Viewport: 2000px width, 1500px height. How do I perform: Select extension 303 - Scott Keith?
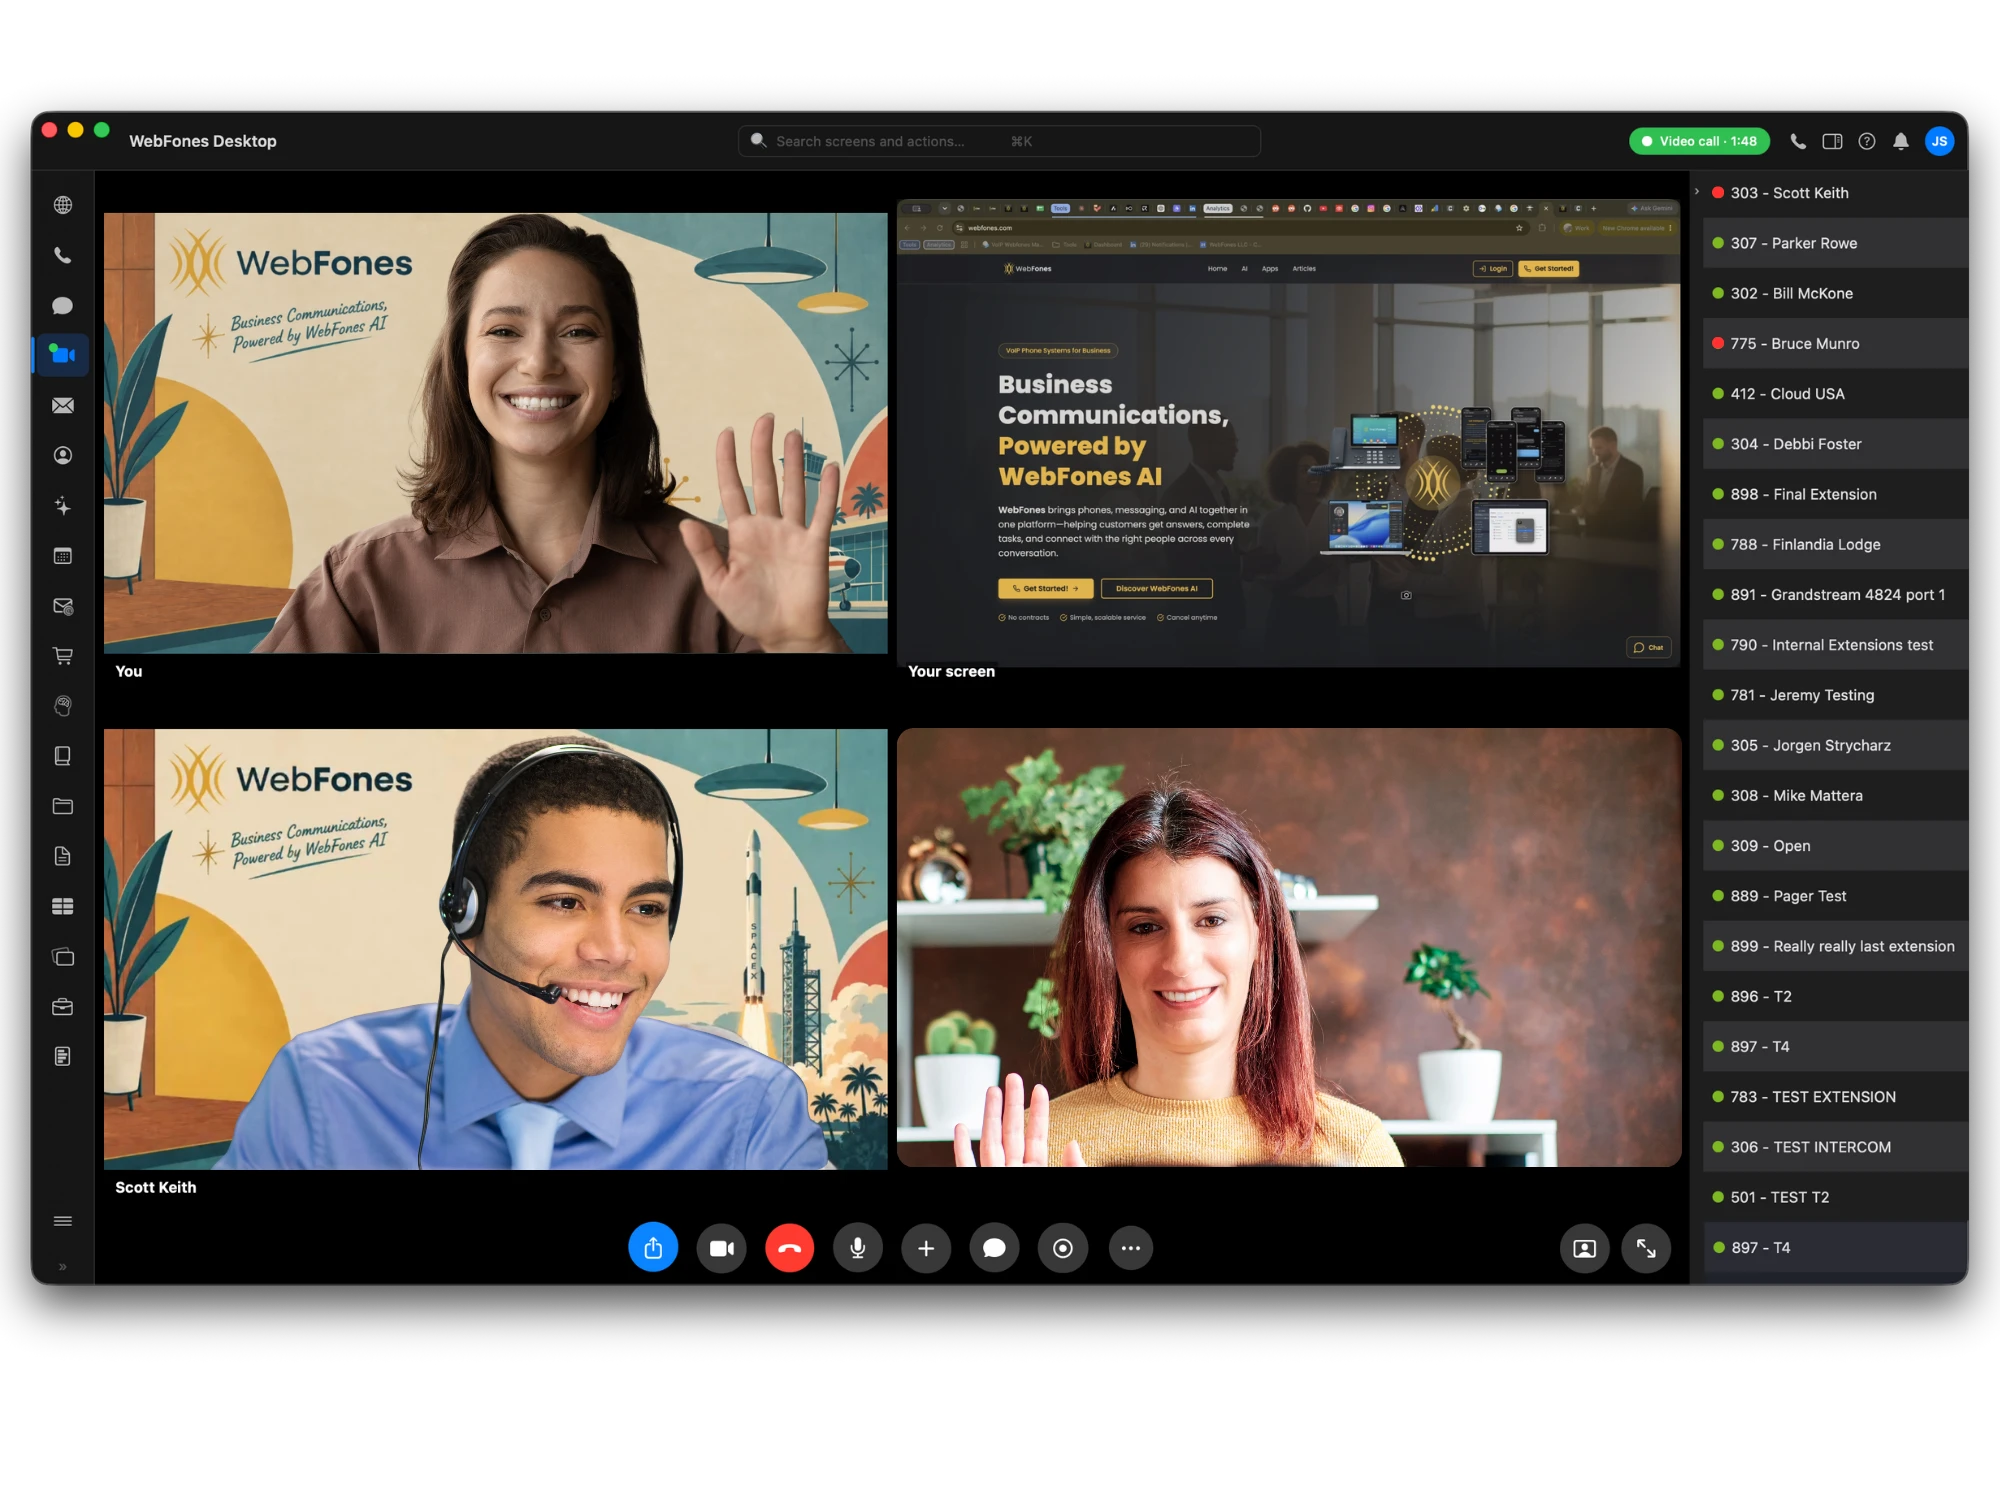tap(1835, 193)
